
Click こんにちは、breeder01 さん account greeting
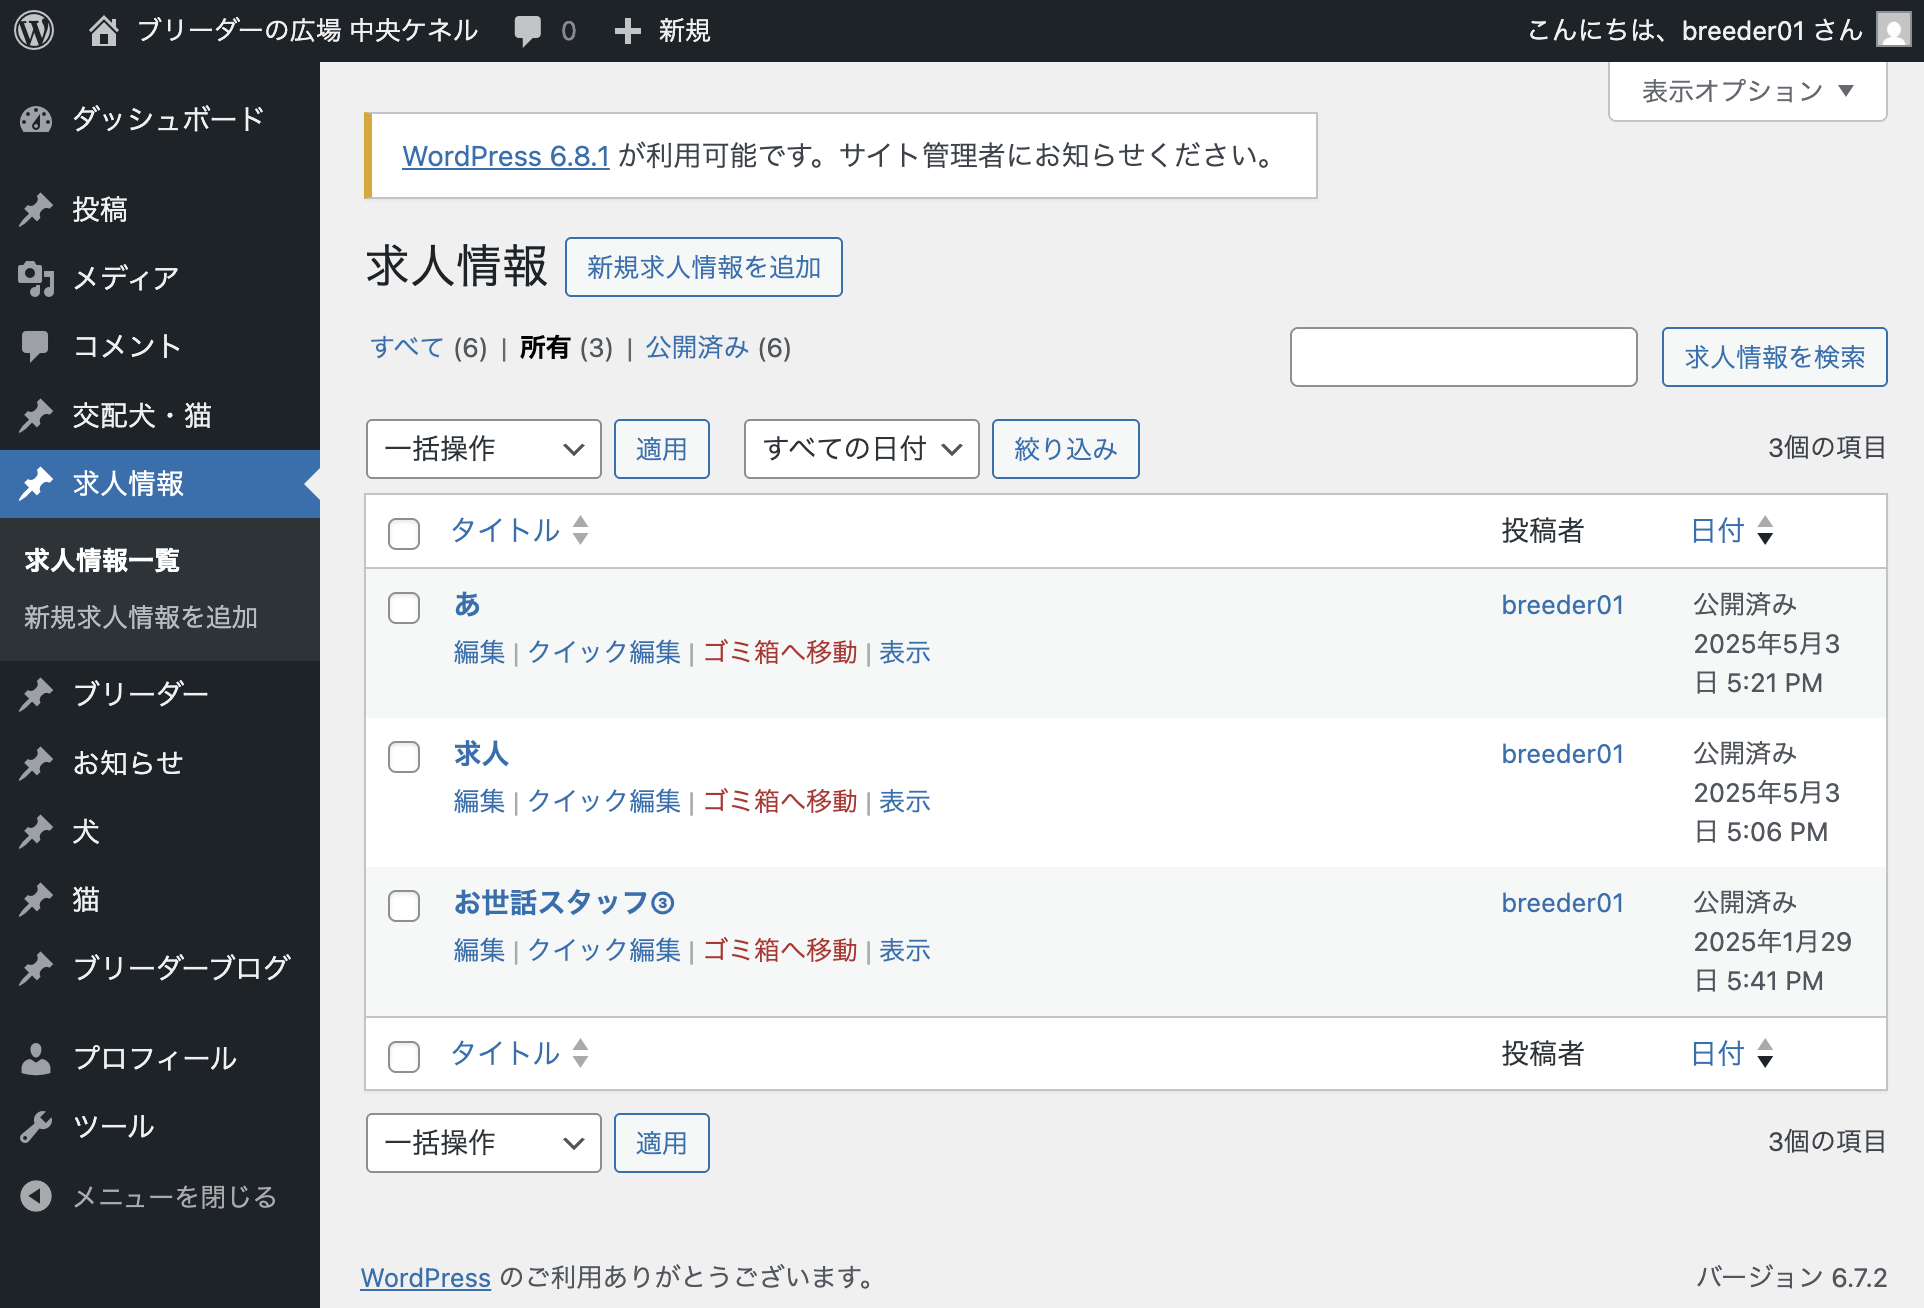(x=1695, y=31)
